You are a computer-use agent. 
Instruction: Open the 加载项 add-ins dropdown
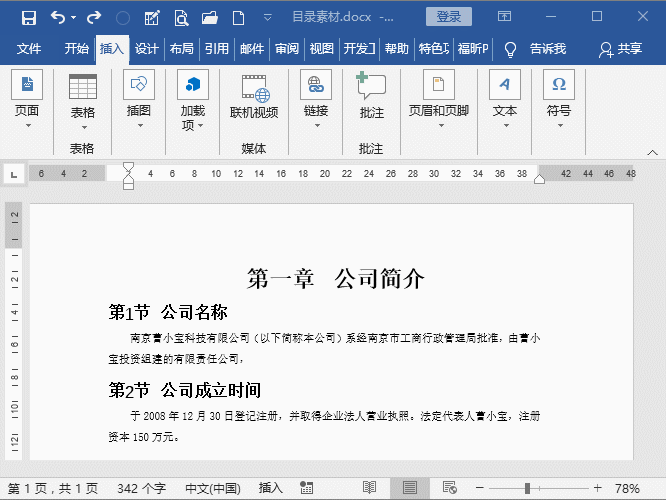point(193,101)
